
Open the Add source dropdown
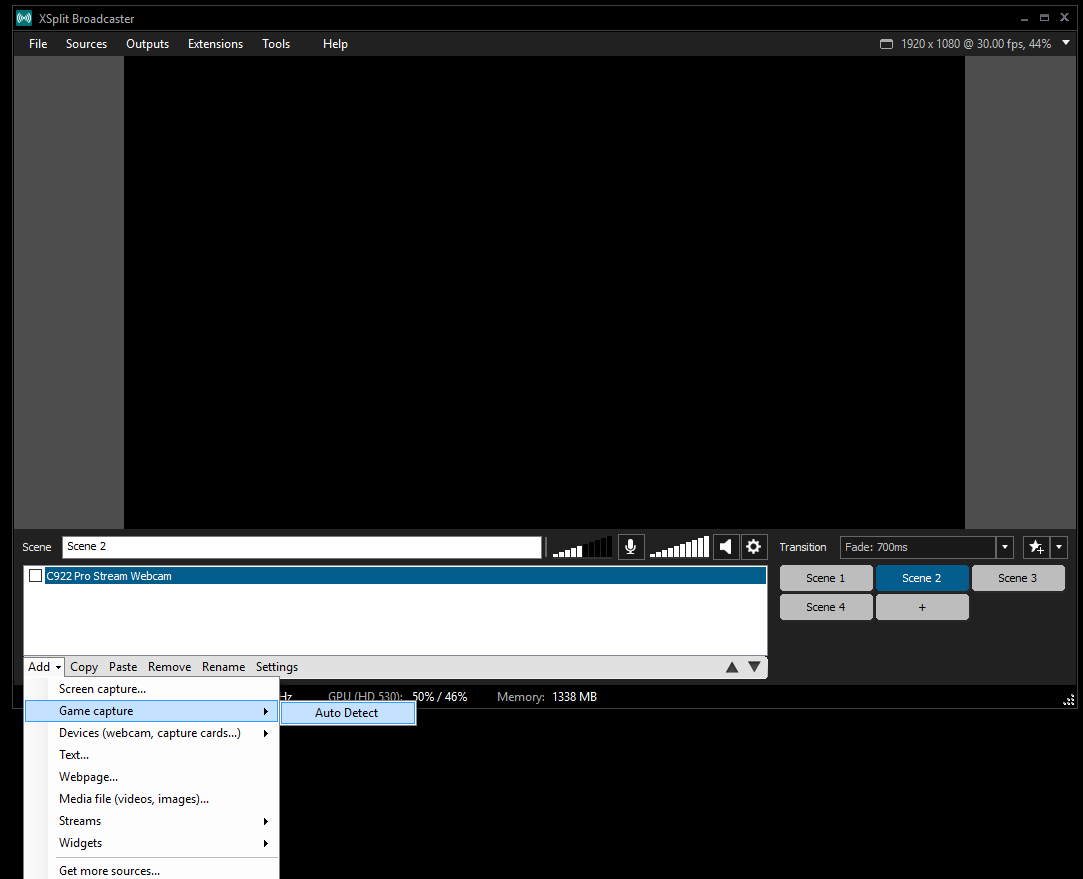pos(44,667)
